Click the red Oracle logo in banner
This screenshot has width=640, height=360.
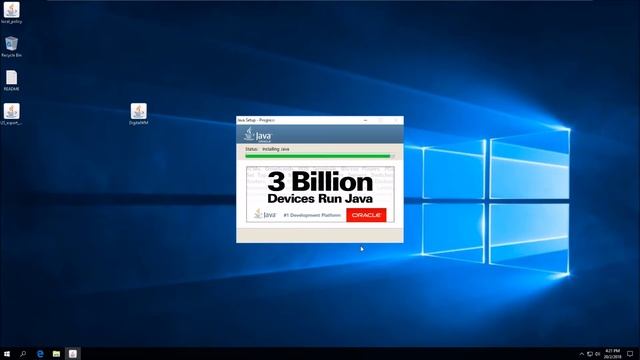pyautogui.click(x=366, y=215)
